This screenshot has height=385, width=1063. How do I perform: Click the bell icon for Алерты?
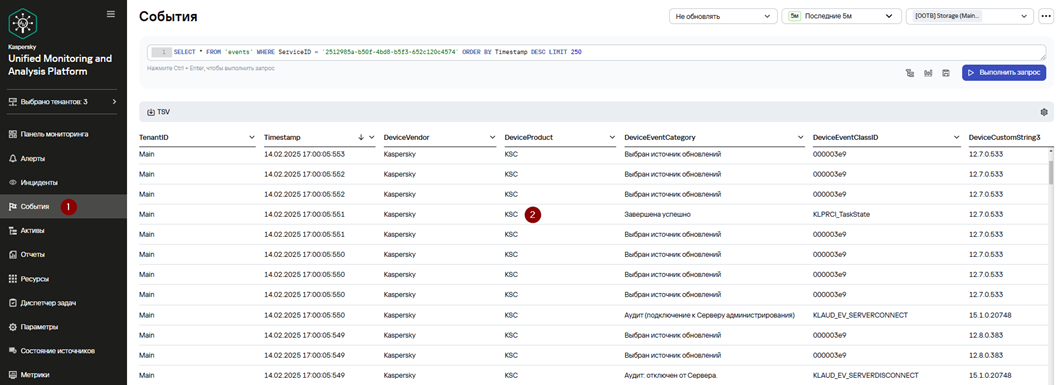(x=12, y=159)
